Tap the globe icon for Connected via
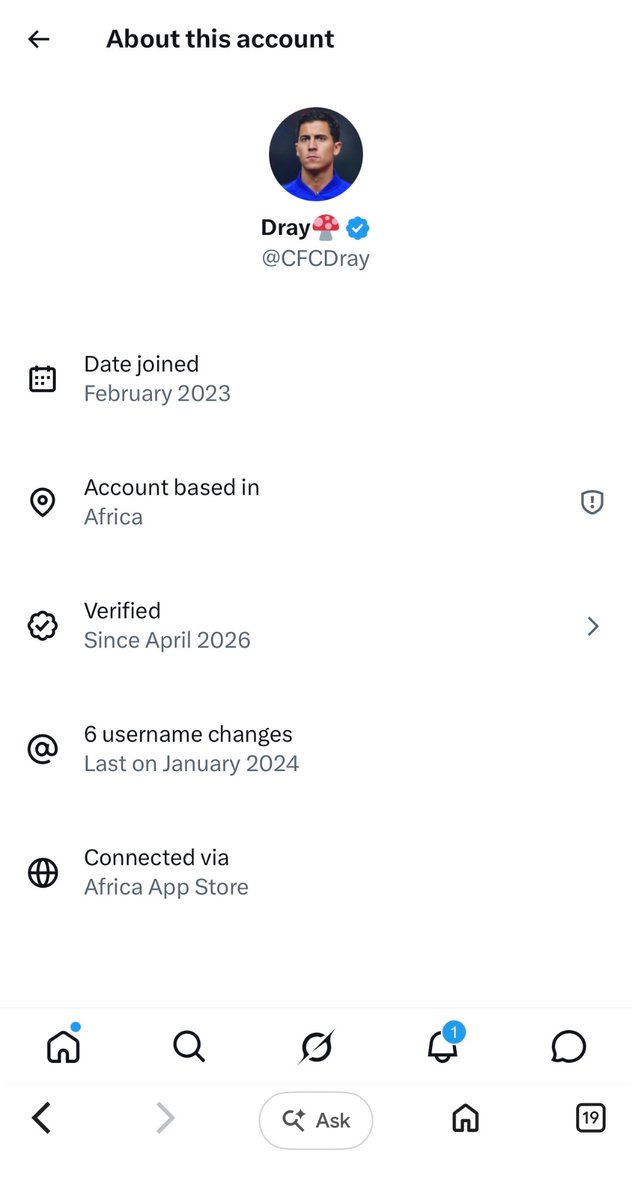The height and width of the screenshot is (1200, 632). pos(42,873)
